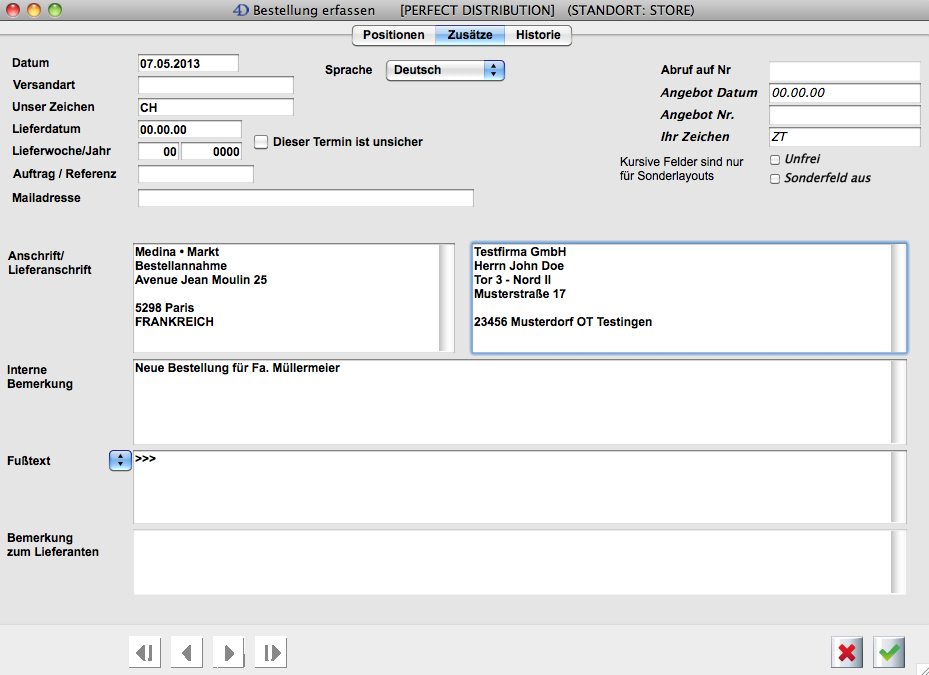Cancel with the red X icon
This screenshot has width=929, height=675.
click(847, 653)
